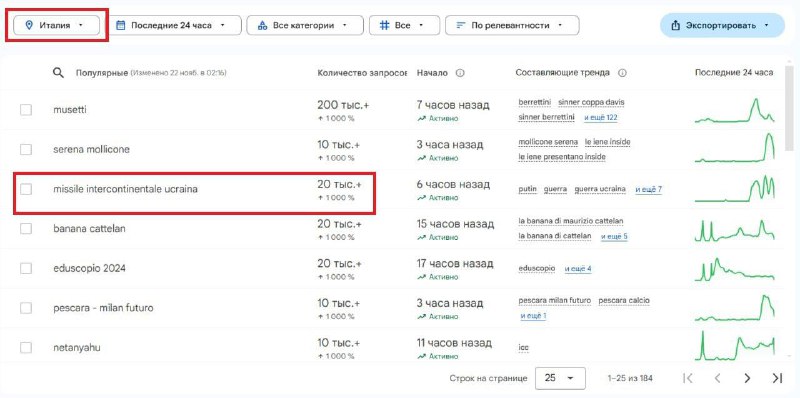
Task: Go to last page of results
Action: 777,378
